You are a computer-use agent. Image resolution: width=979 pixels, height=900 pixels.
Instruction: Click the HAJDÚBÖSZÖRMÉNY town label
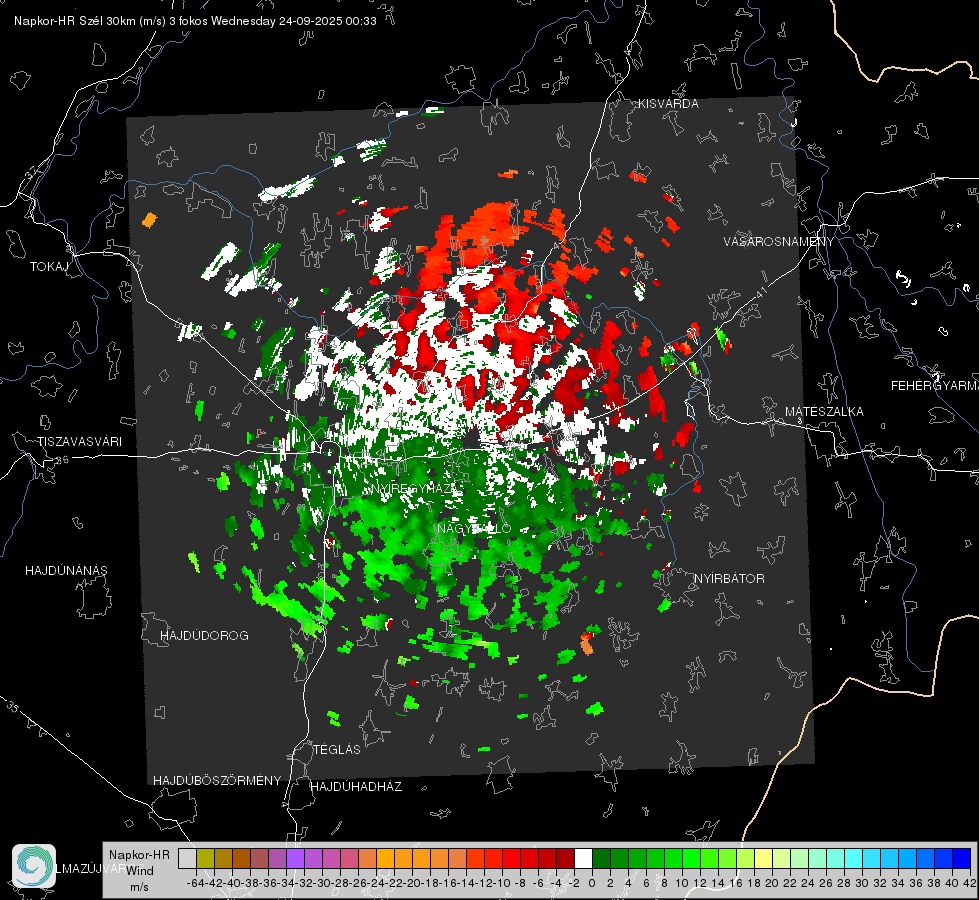pyautogui.click(x=217, y=781)
